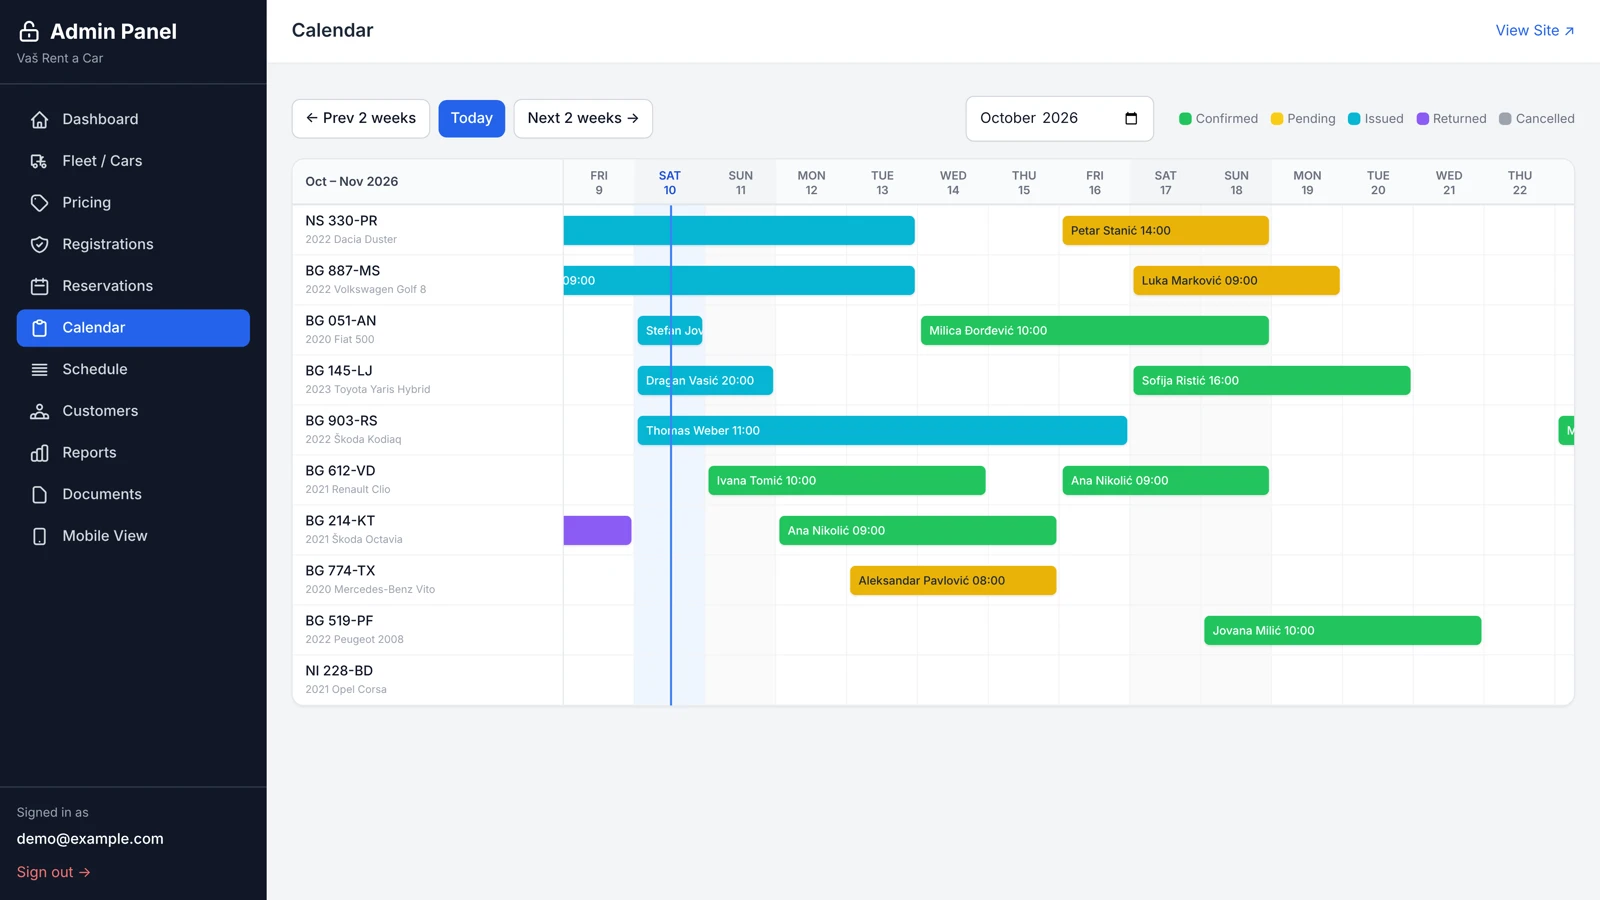
Task: Click the Fleet / Cars icon
Action: (39, 161)
